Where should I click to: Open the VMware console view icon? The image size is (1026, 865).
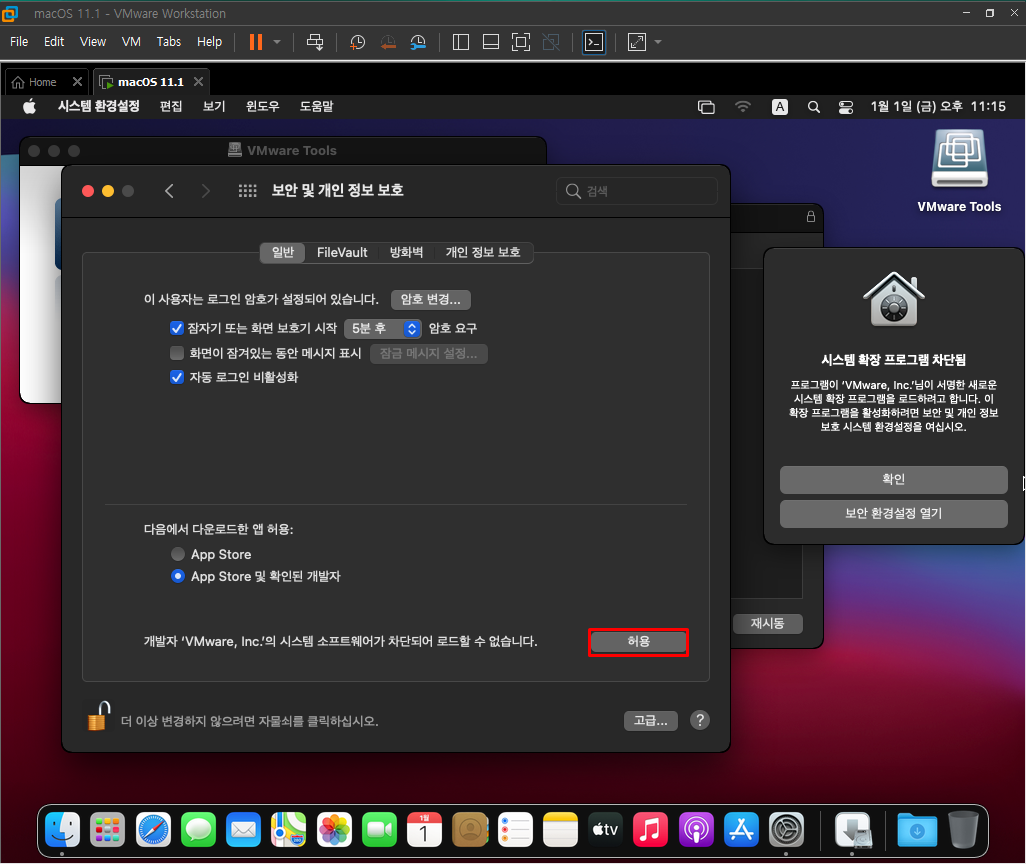(x=593, y=43)
